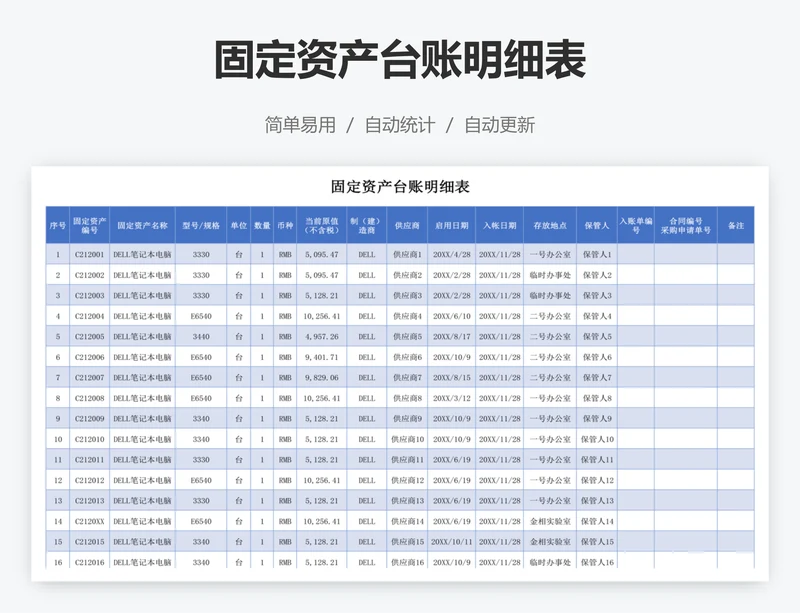Click original value cell 4,957.26
Screen dimensions: 800x613
[322, 336]
